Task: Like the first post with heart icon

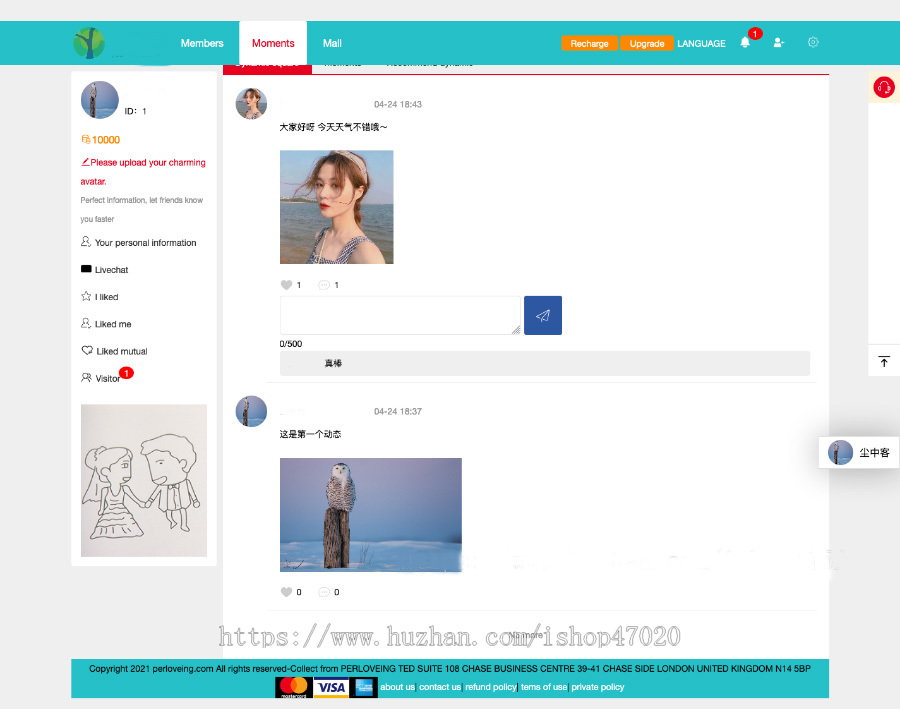Action: pyautogui.click(x=286, y=285)
